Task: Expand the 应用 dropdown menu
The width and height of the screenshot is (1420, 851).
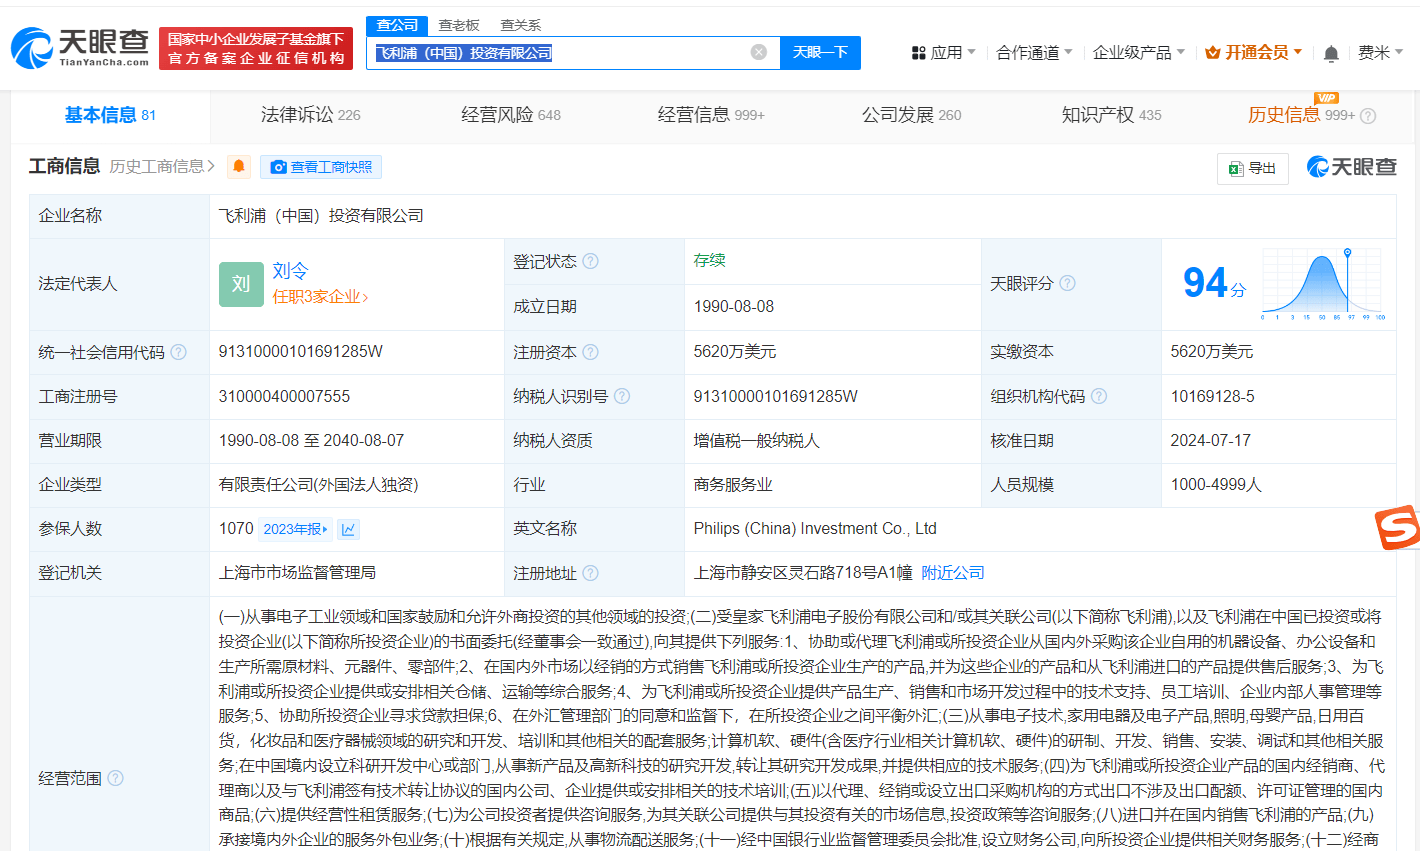Action: click(x=943, y=53)
